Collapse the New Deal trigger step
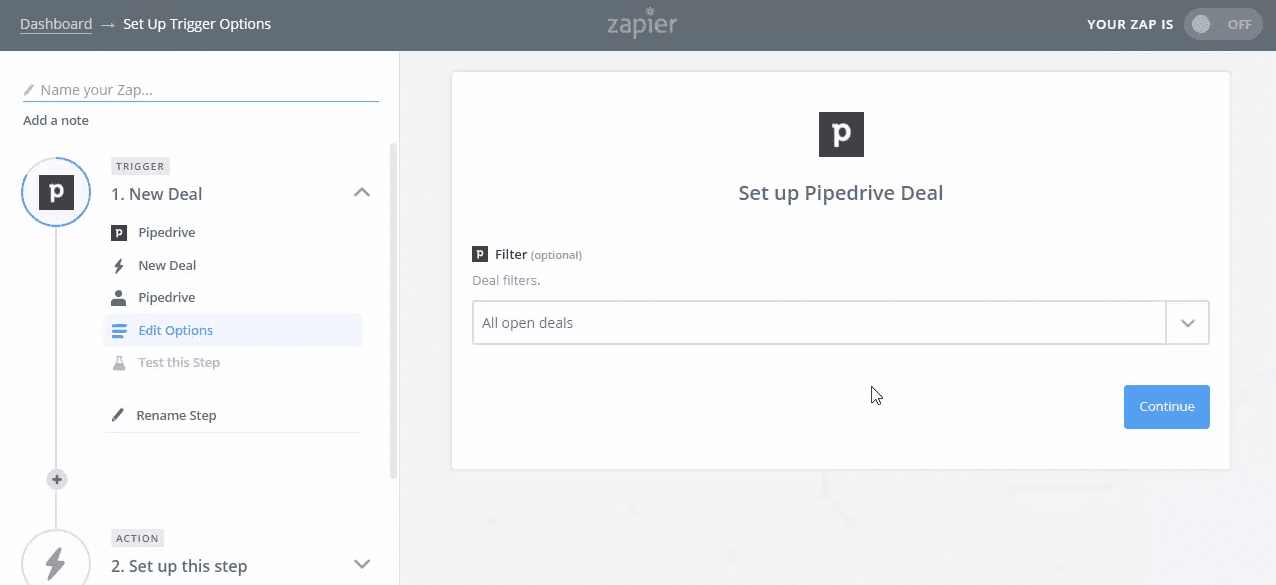The image size is (1276, 585). pyautogui.click(x=362, y=193)
